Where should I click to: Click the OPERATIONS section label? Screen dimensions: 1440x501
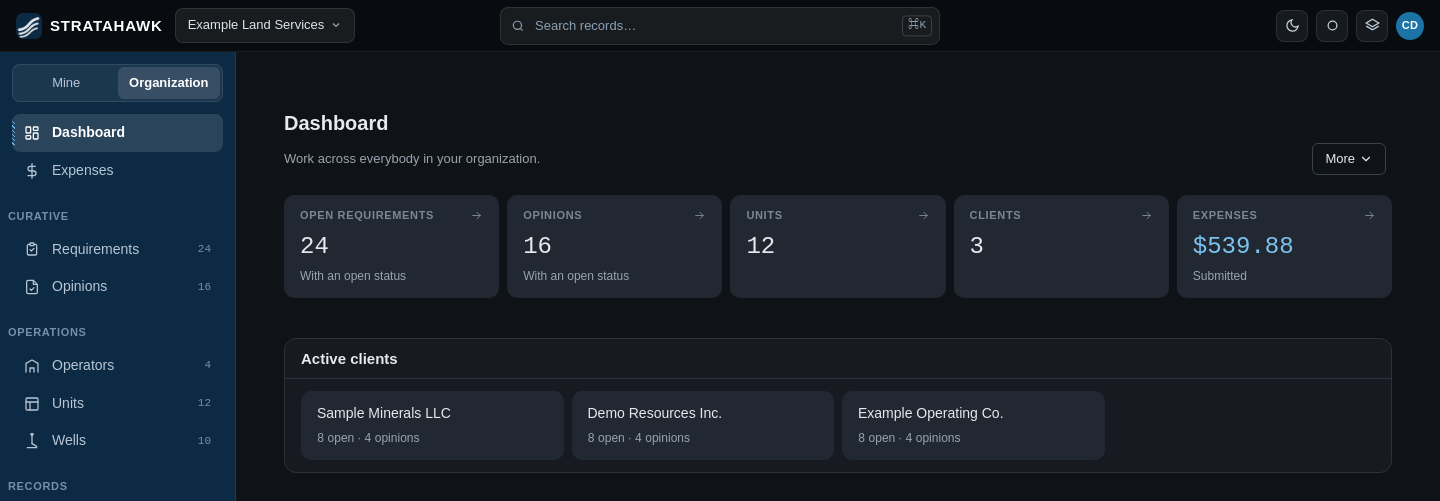tap(47, 332)
